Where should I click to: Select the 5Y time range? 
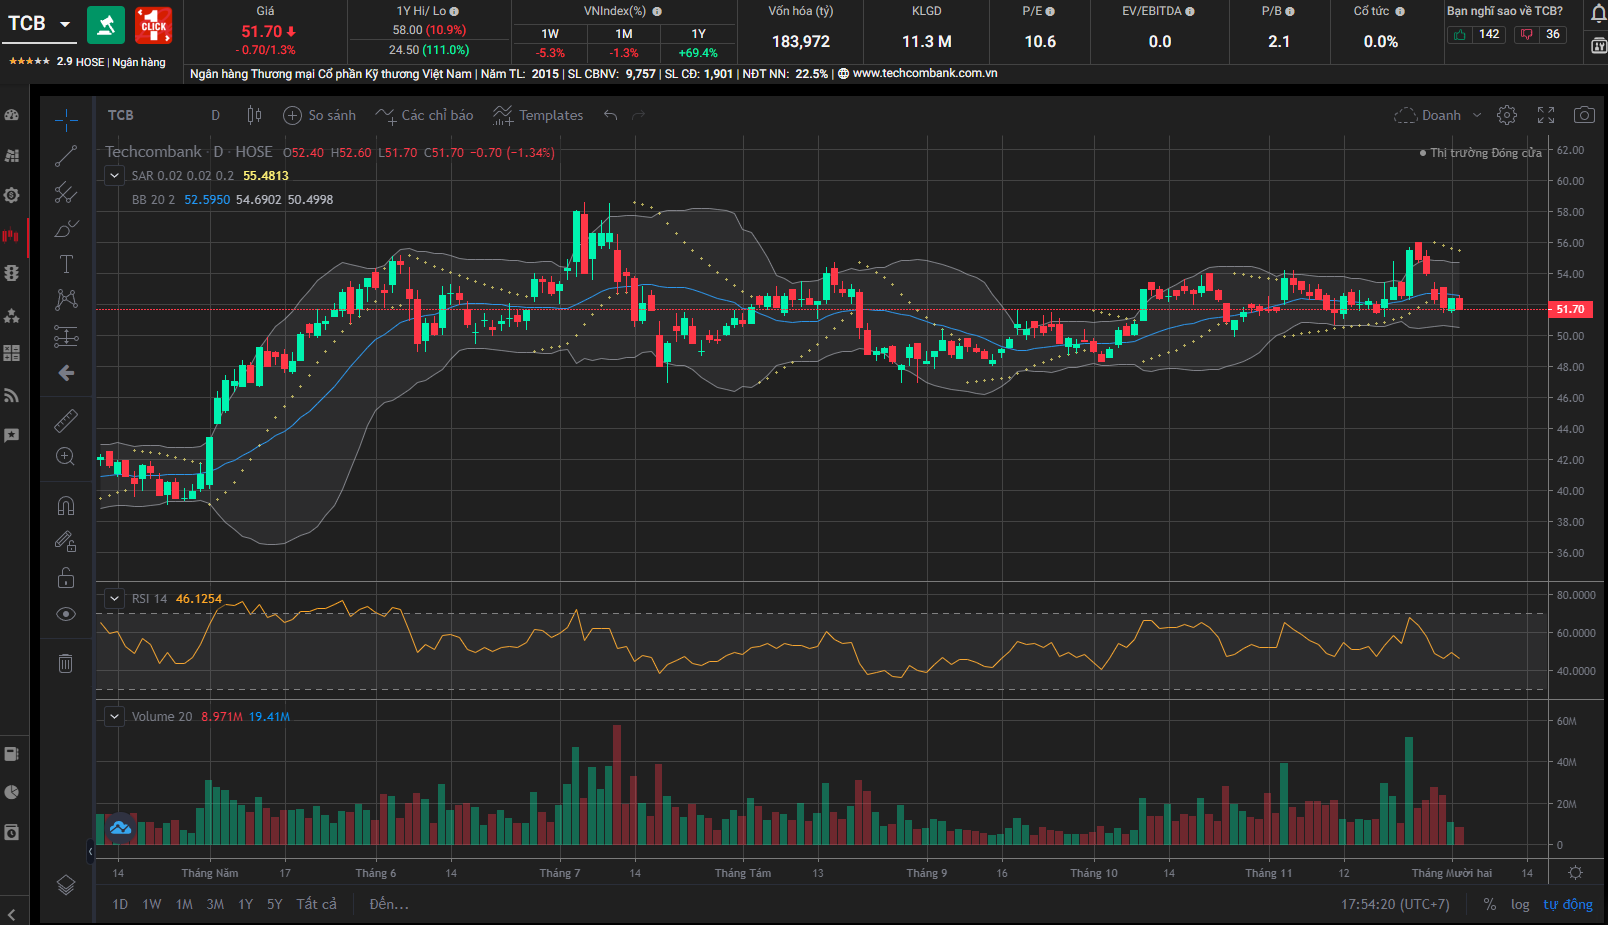point(274,904)
